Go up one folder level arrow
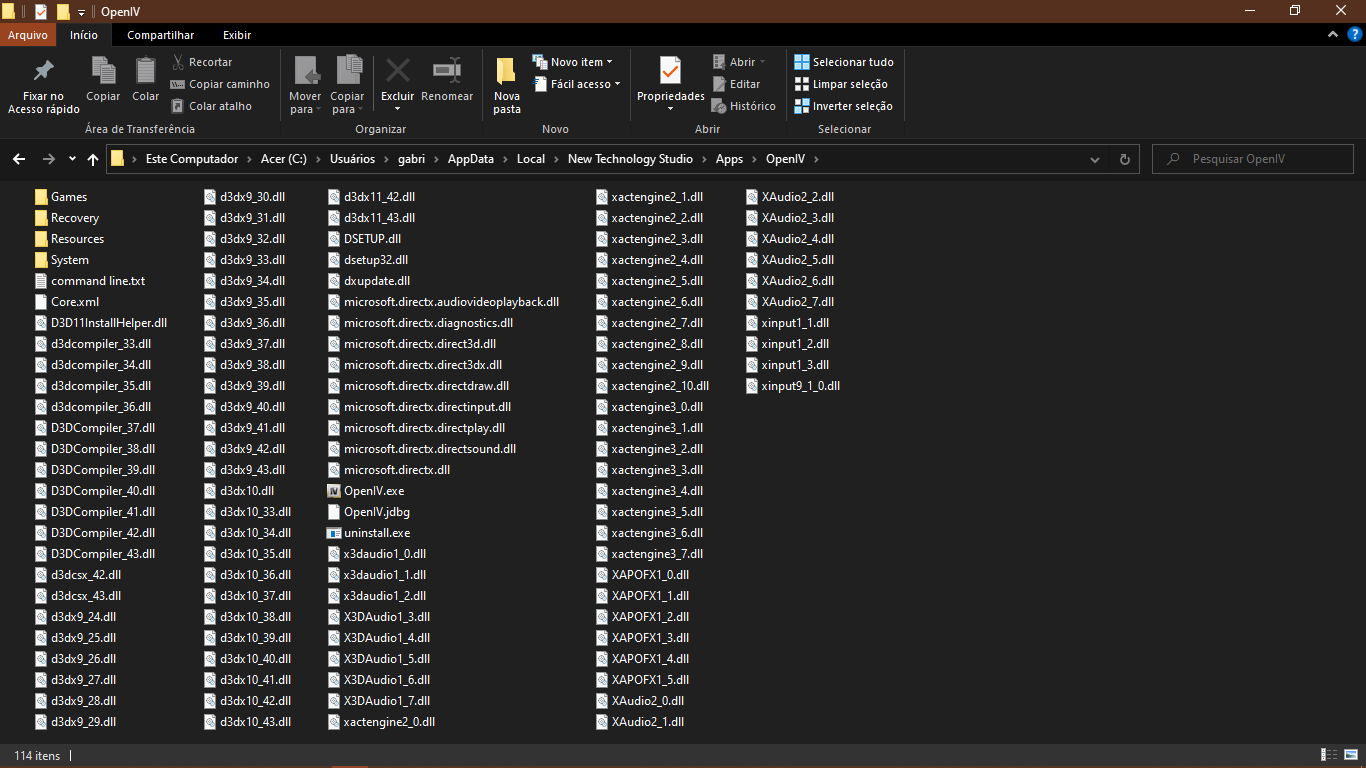1366x768 pixels. [x=93, y=159]
